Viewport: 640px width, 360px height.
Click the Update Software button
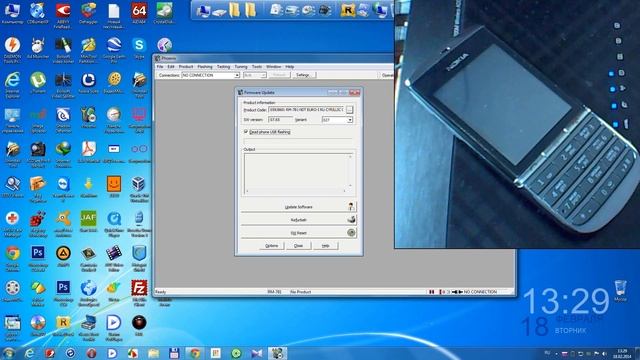[x=298, y=207]
